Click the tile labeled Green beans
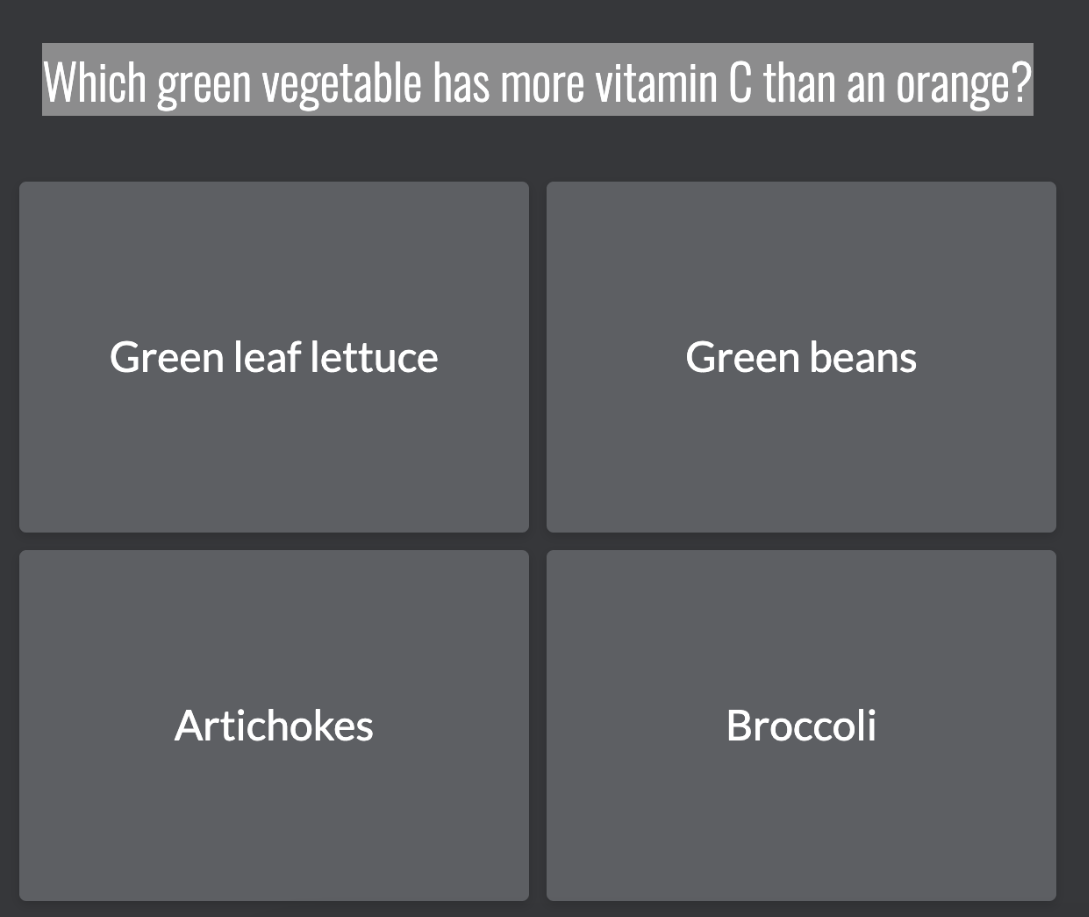Viewport: 1089px width, 917px height. pyautogui.click(x=801, y=357)
